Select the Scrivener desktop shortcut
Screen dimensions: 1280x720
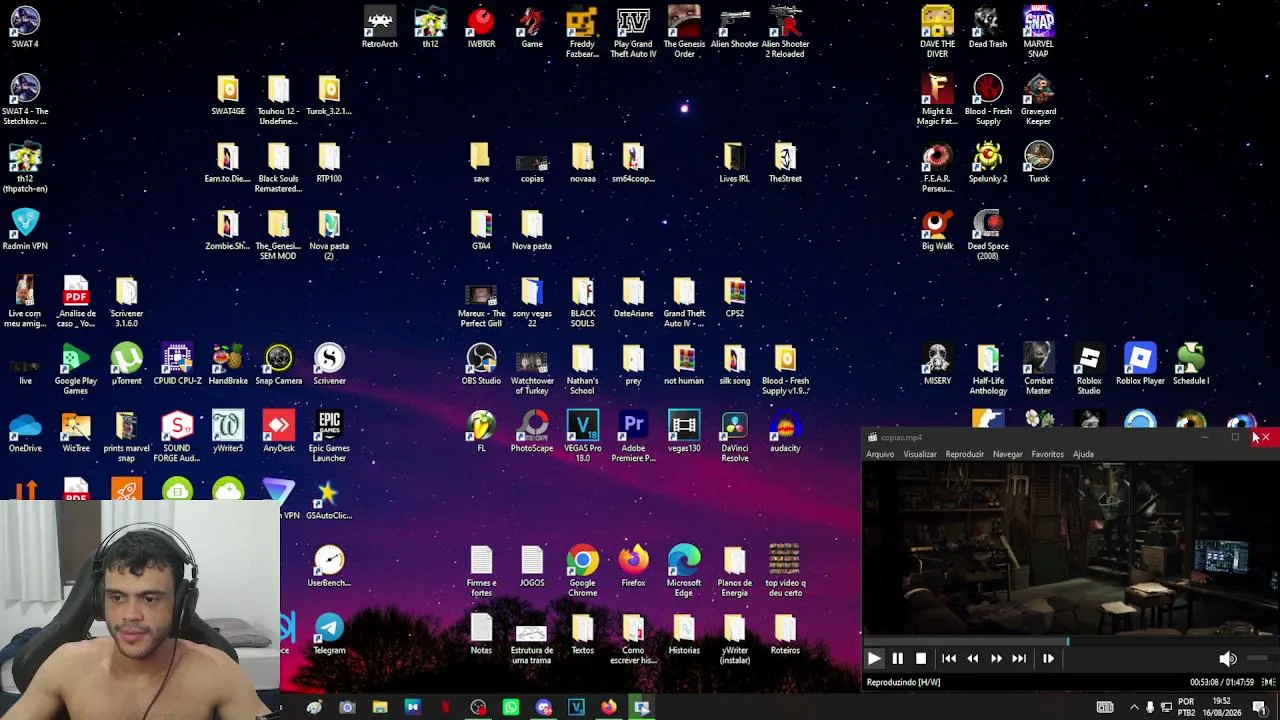(329, 365)
